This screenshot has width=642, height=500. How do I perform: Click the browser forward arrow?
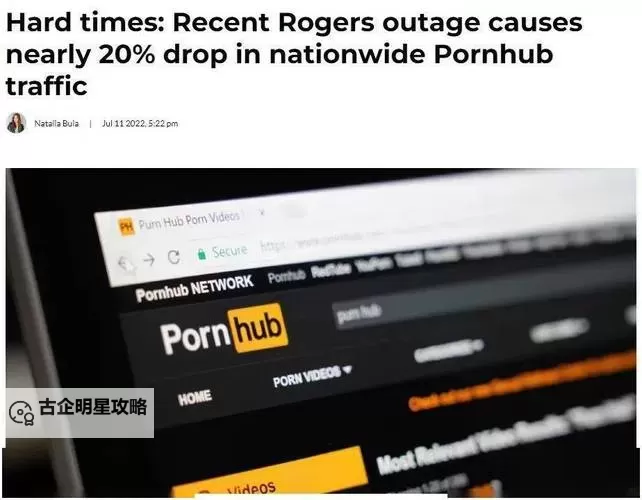149,260
